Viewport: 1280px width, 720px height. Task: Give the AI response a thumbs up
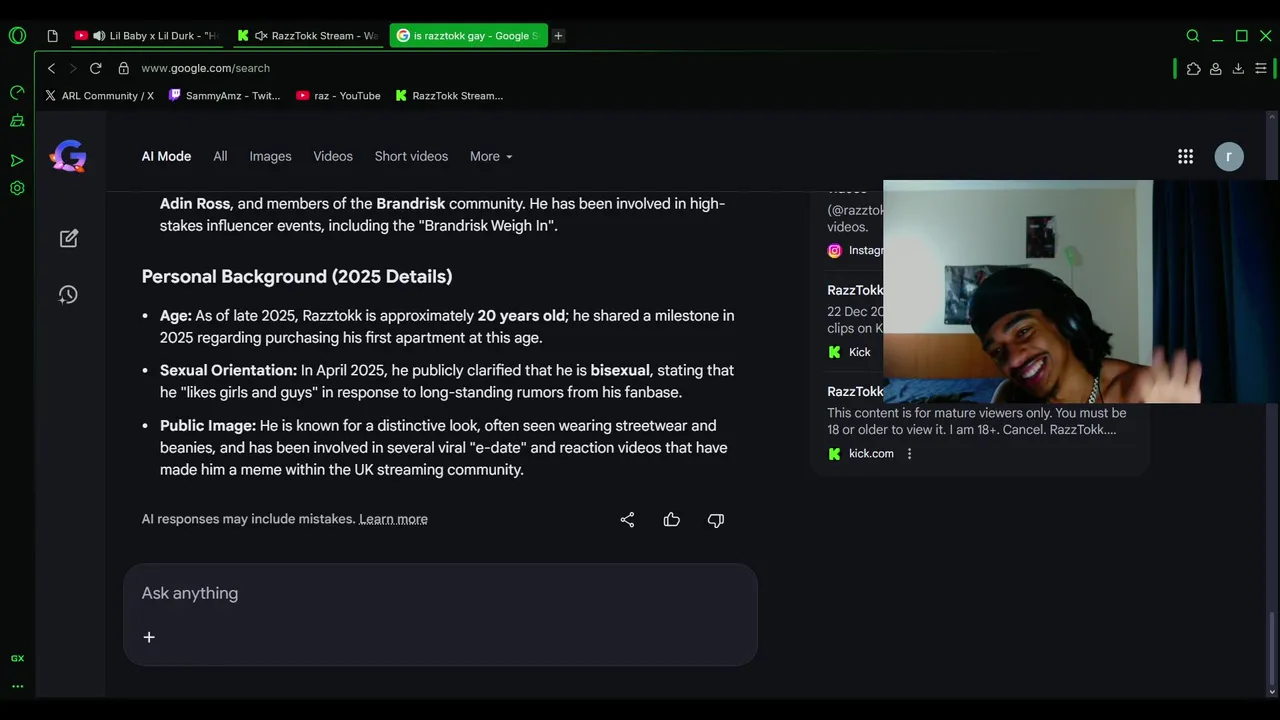[671, 520]
